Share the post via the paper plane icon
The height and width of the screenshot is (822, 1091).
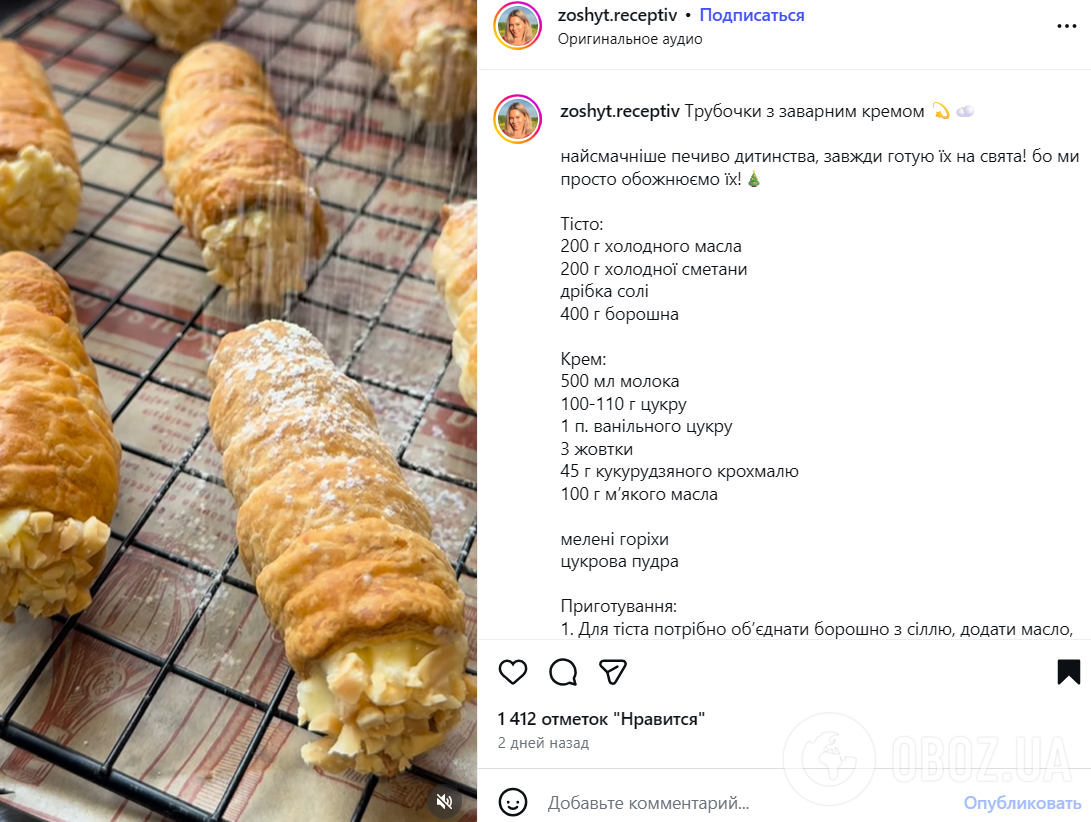pos(613,672)
